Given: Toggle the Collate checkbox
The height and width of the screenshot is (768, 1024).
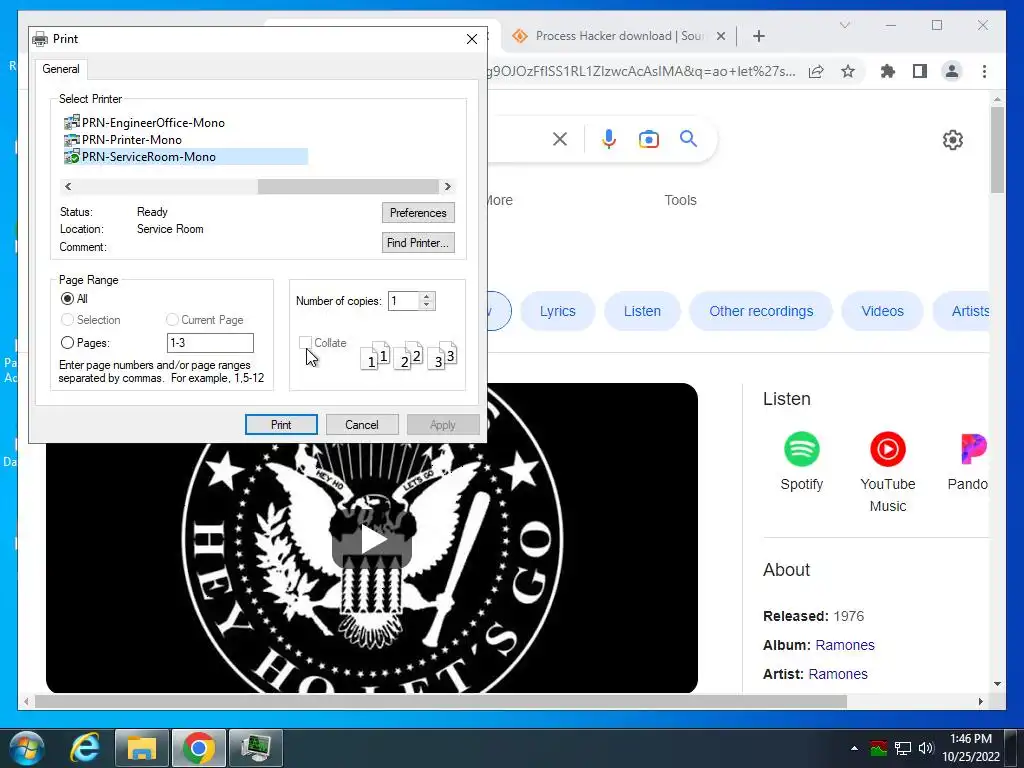Looking at the screenshot, I should [x=305, y=343].
